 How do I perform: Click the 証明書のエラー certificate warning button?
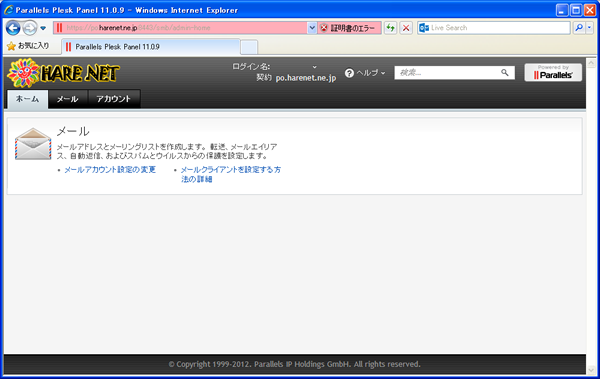click(349, 28)
